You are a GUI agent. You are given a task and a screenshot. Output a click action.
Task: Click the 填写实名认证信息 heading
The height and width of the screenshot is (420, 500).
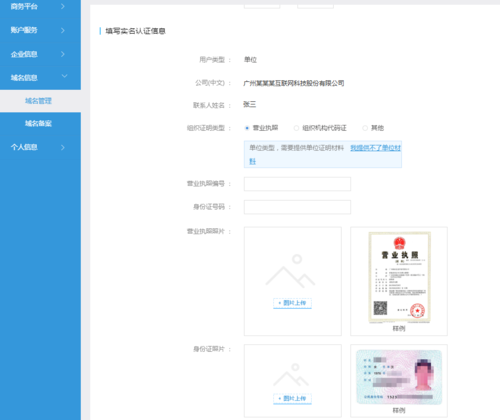(x=136, y=31)
